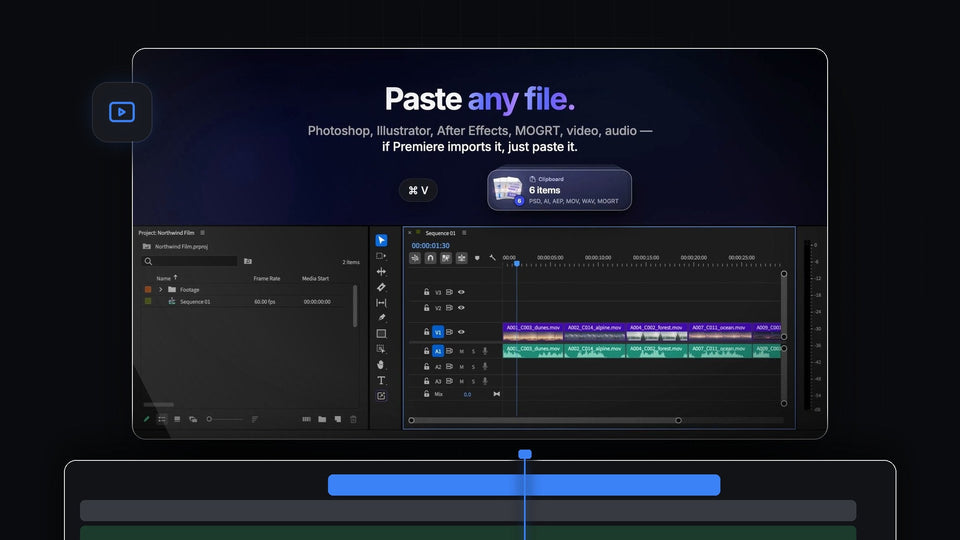960x540 pixels.
Task: Click the Mix track keyframe navigation icon
Action: click(x=497, y=394)
